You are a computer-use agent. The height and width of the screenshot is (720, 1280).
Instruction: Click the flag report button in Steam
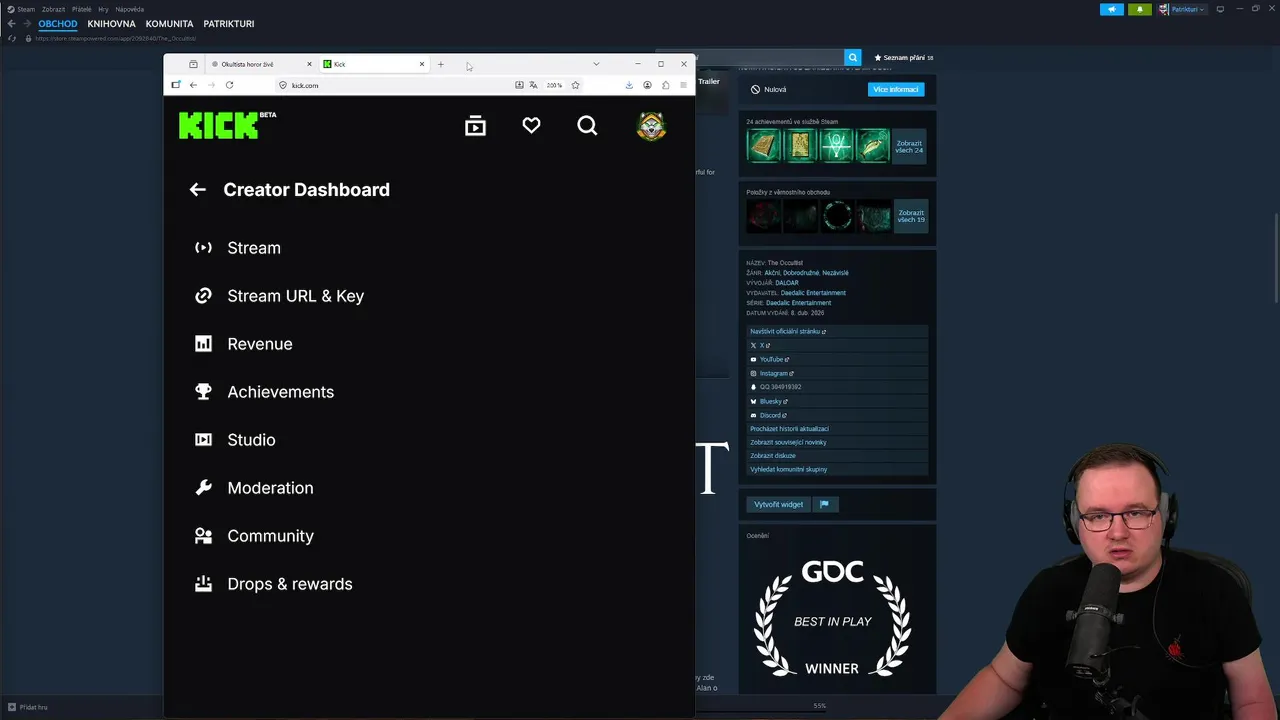click(x=824, y=504)
